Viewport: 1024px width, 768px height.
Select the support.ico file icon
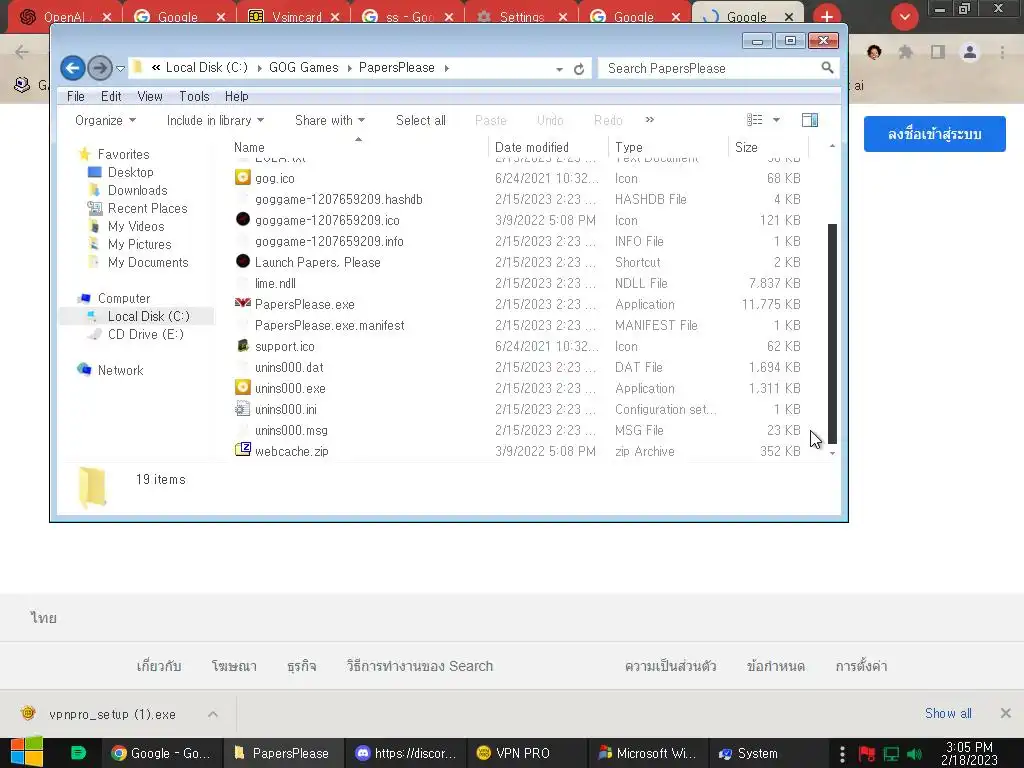(x=242, y=345)
